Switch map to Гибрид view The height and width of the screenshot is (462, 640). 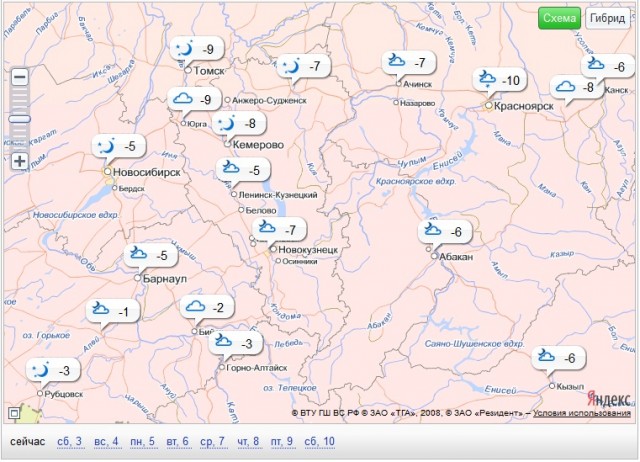(x=607, y=18)
